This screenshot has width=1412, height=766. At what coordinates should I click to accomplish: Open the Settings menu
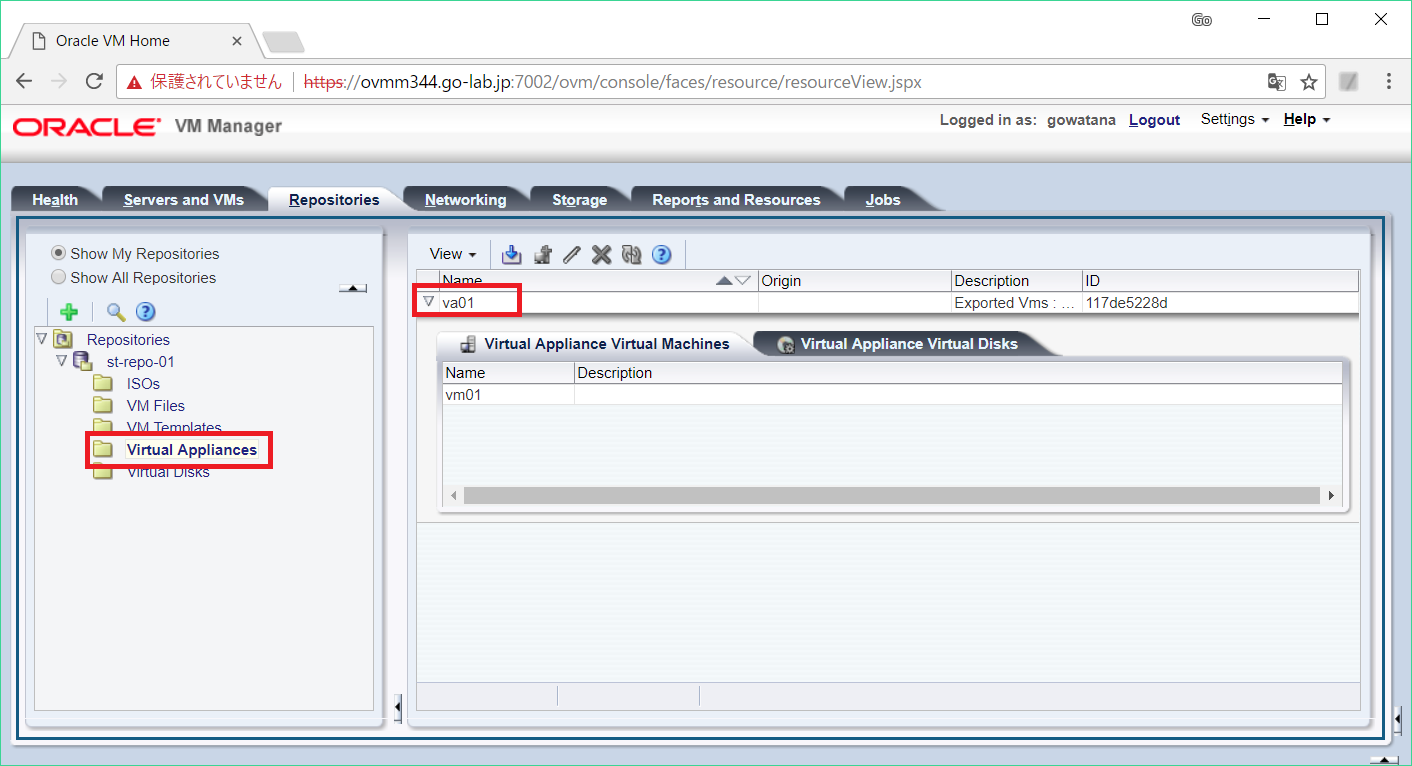[1228, 119]
